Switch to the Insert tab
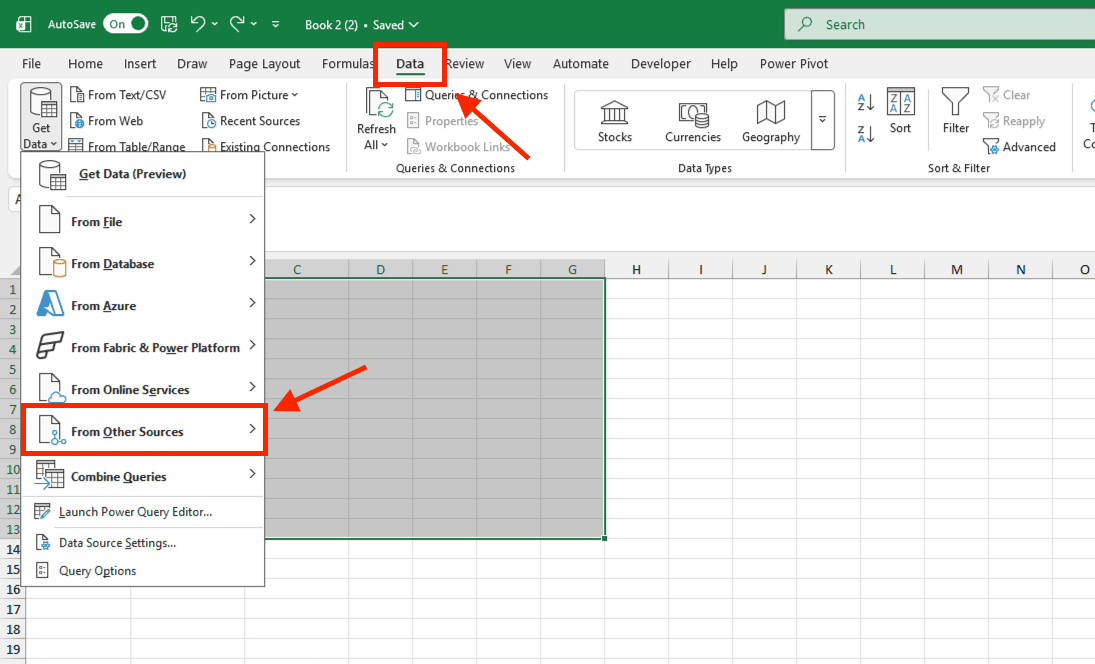Screen dimensions: 1095x664 (x=140, y=64)
